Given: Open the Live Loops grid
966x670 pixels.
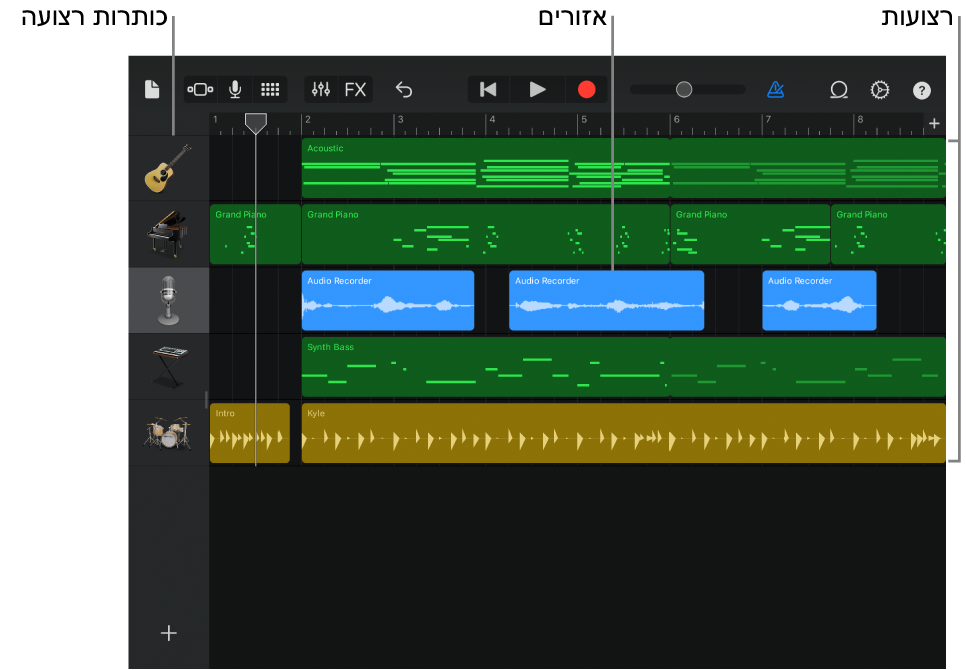Looking at the screenshot, I should click(270, 89).
